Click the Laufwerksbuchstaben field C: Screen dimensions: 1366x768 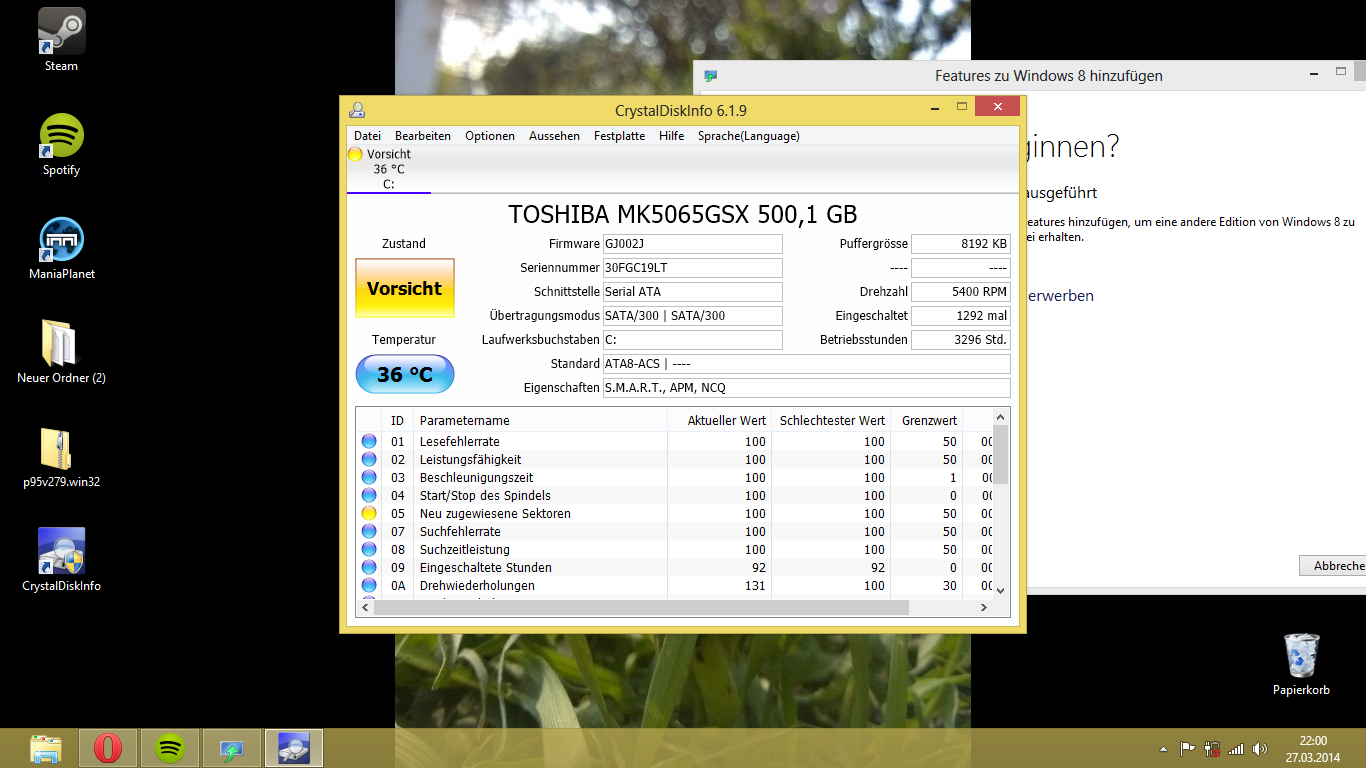click(692, 340)
